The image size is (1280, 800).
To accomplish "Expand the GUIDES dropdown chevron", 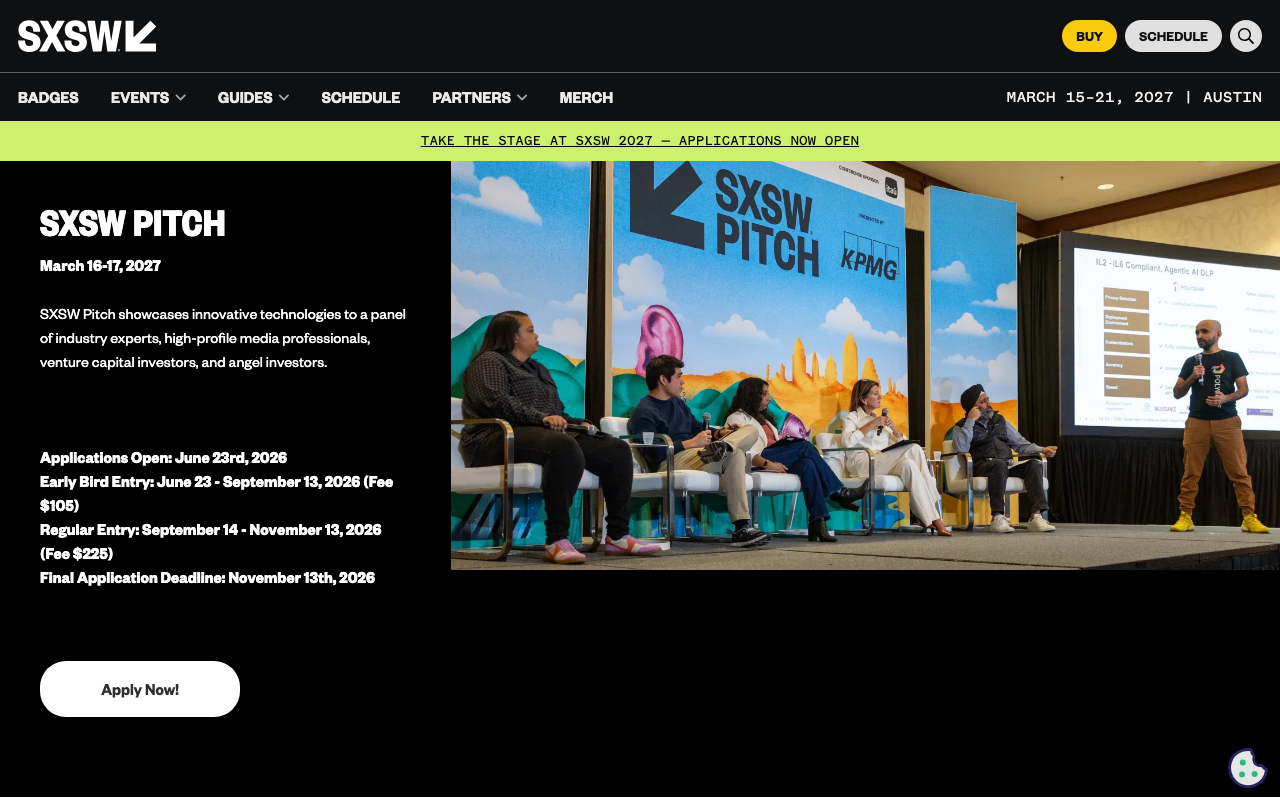I will click(284, 97).
